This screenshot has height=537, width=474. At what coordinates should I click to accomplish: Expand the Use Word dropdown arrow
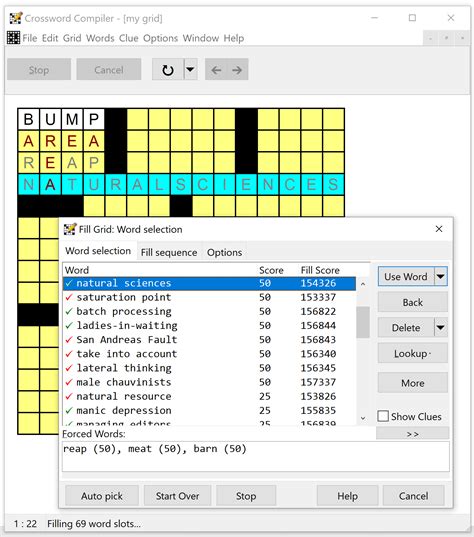coord(441,276)
